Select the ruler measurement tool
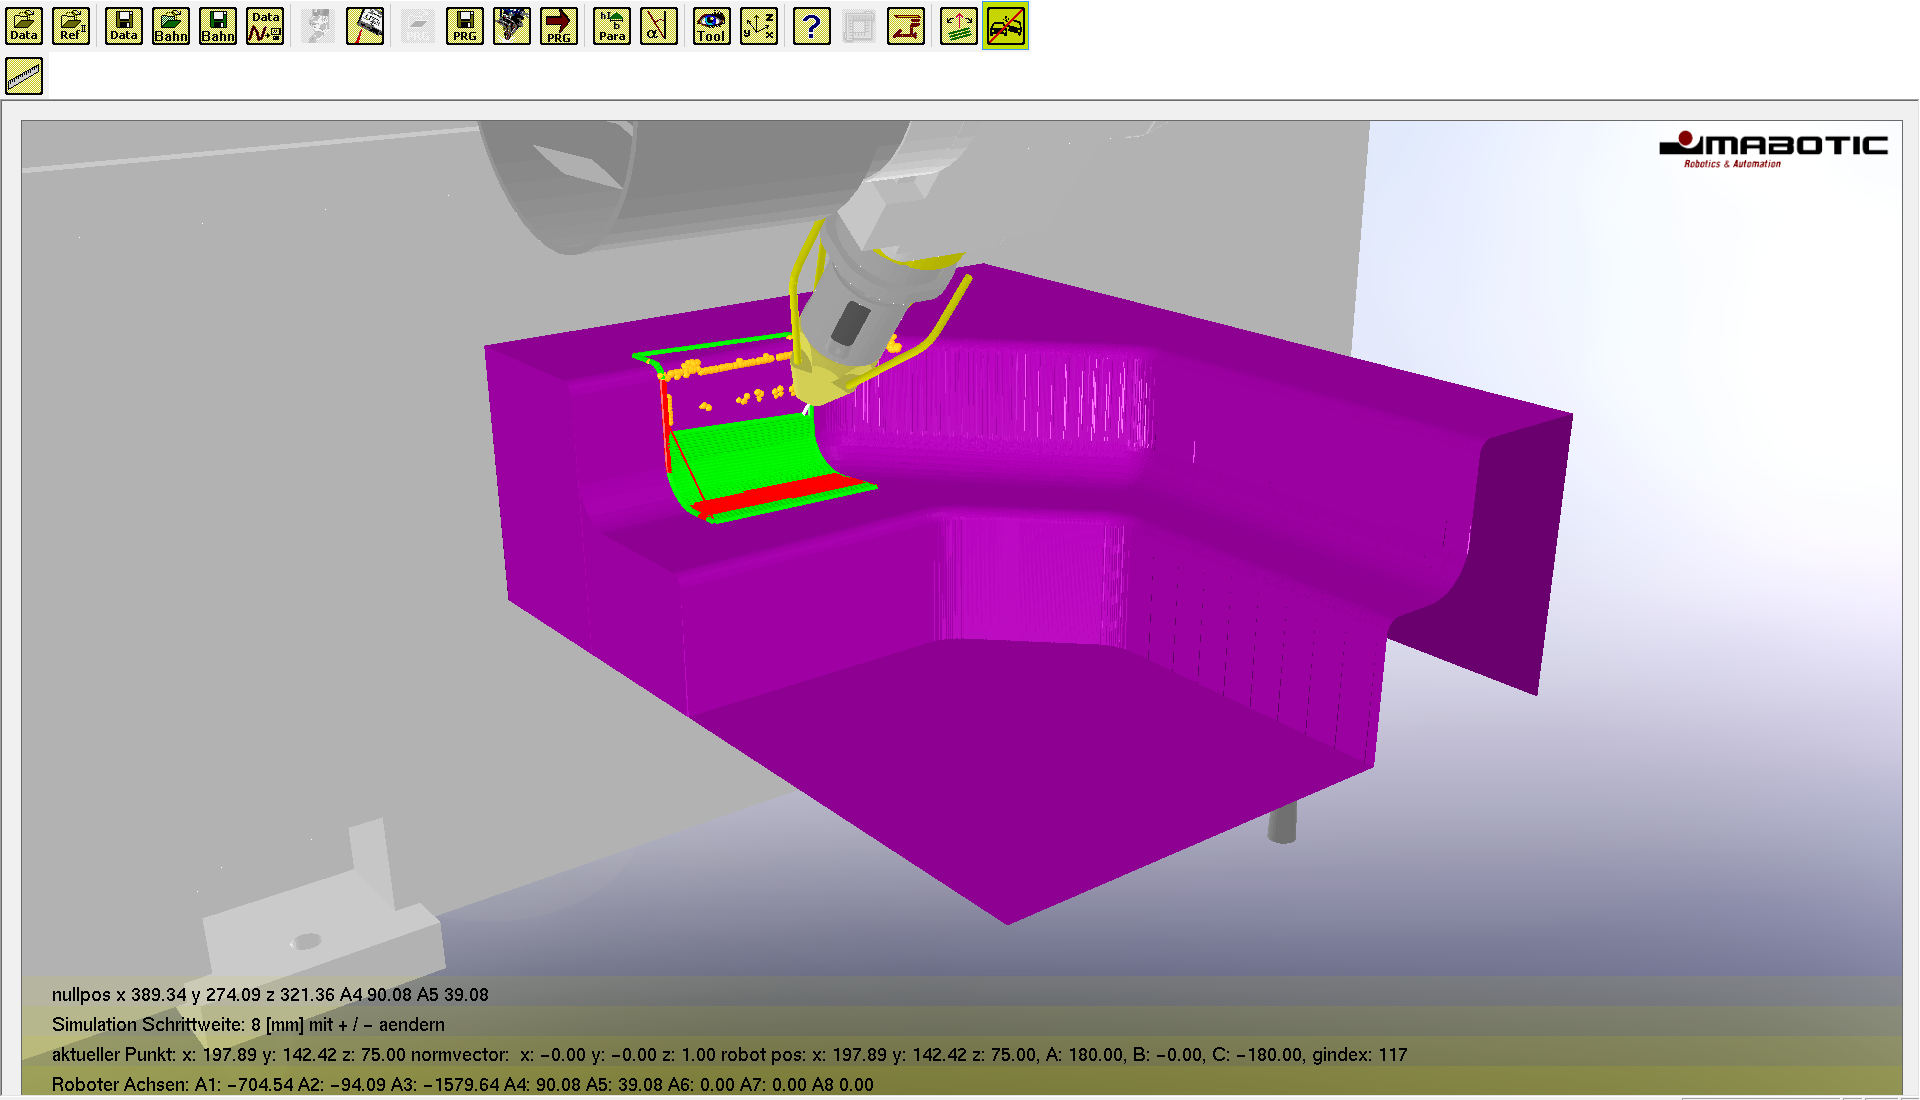Viewport: 1920px width, 1100px height. (x=24, y=76)
